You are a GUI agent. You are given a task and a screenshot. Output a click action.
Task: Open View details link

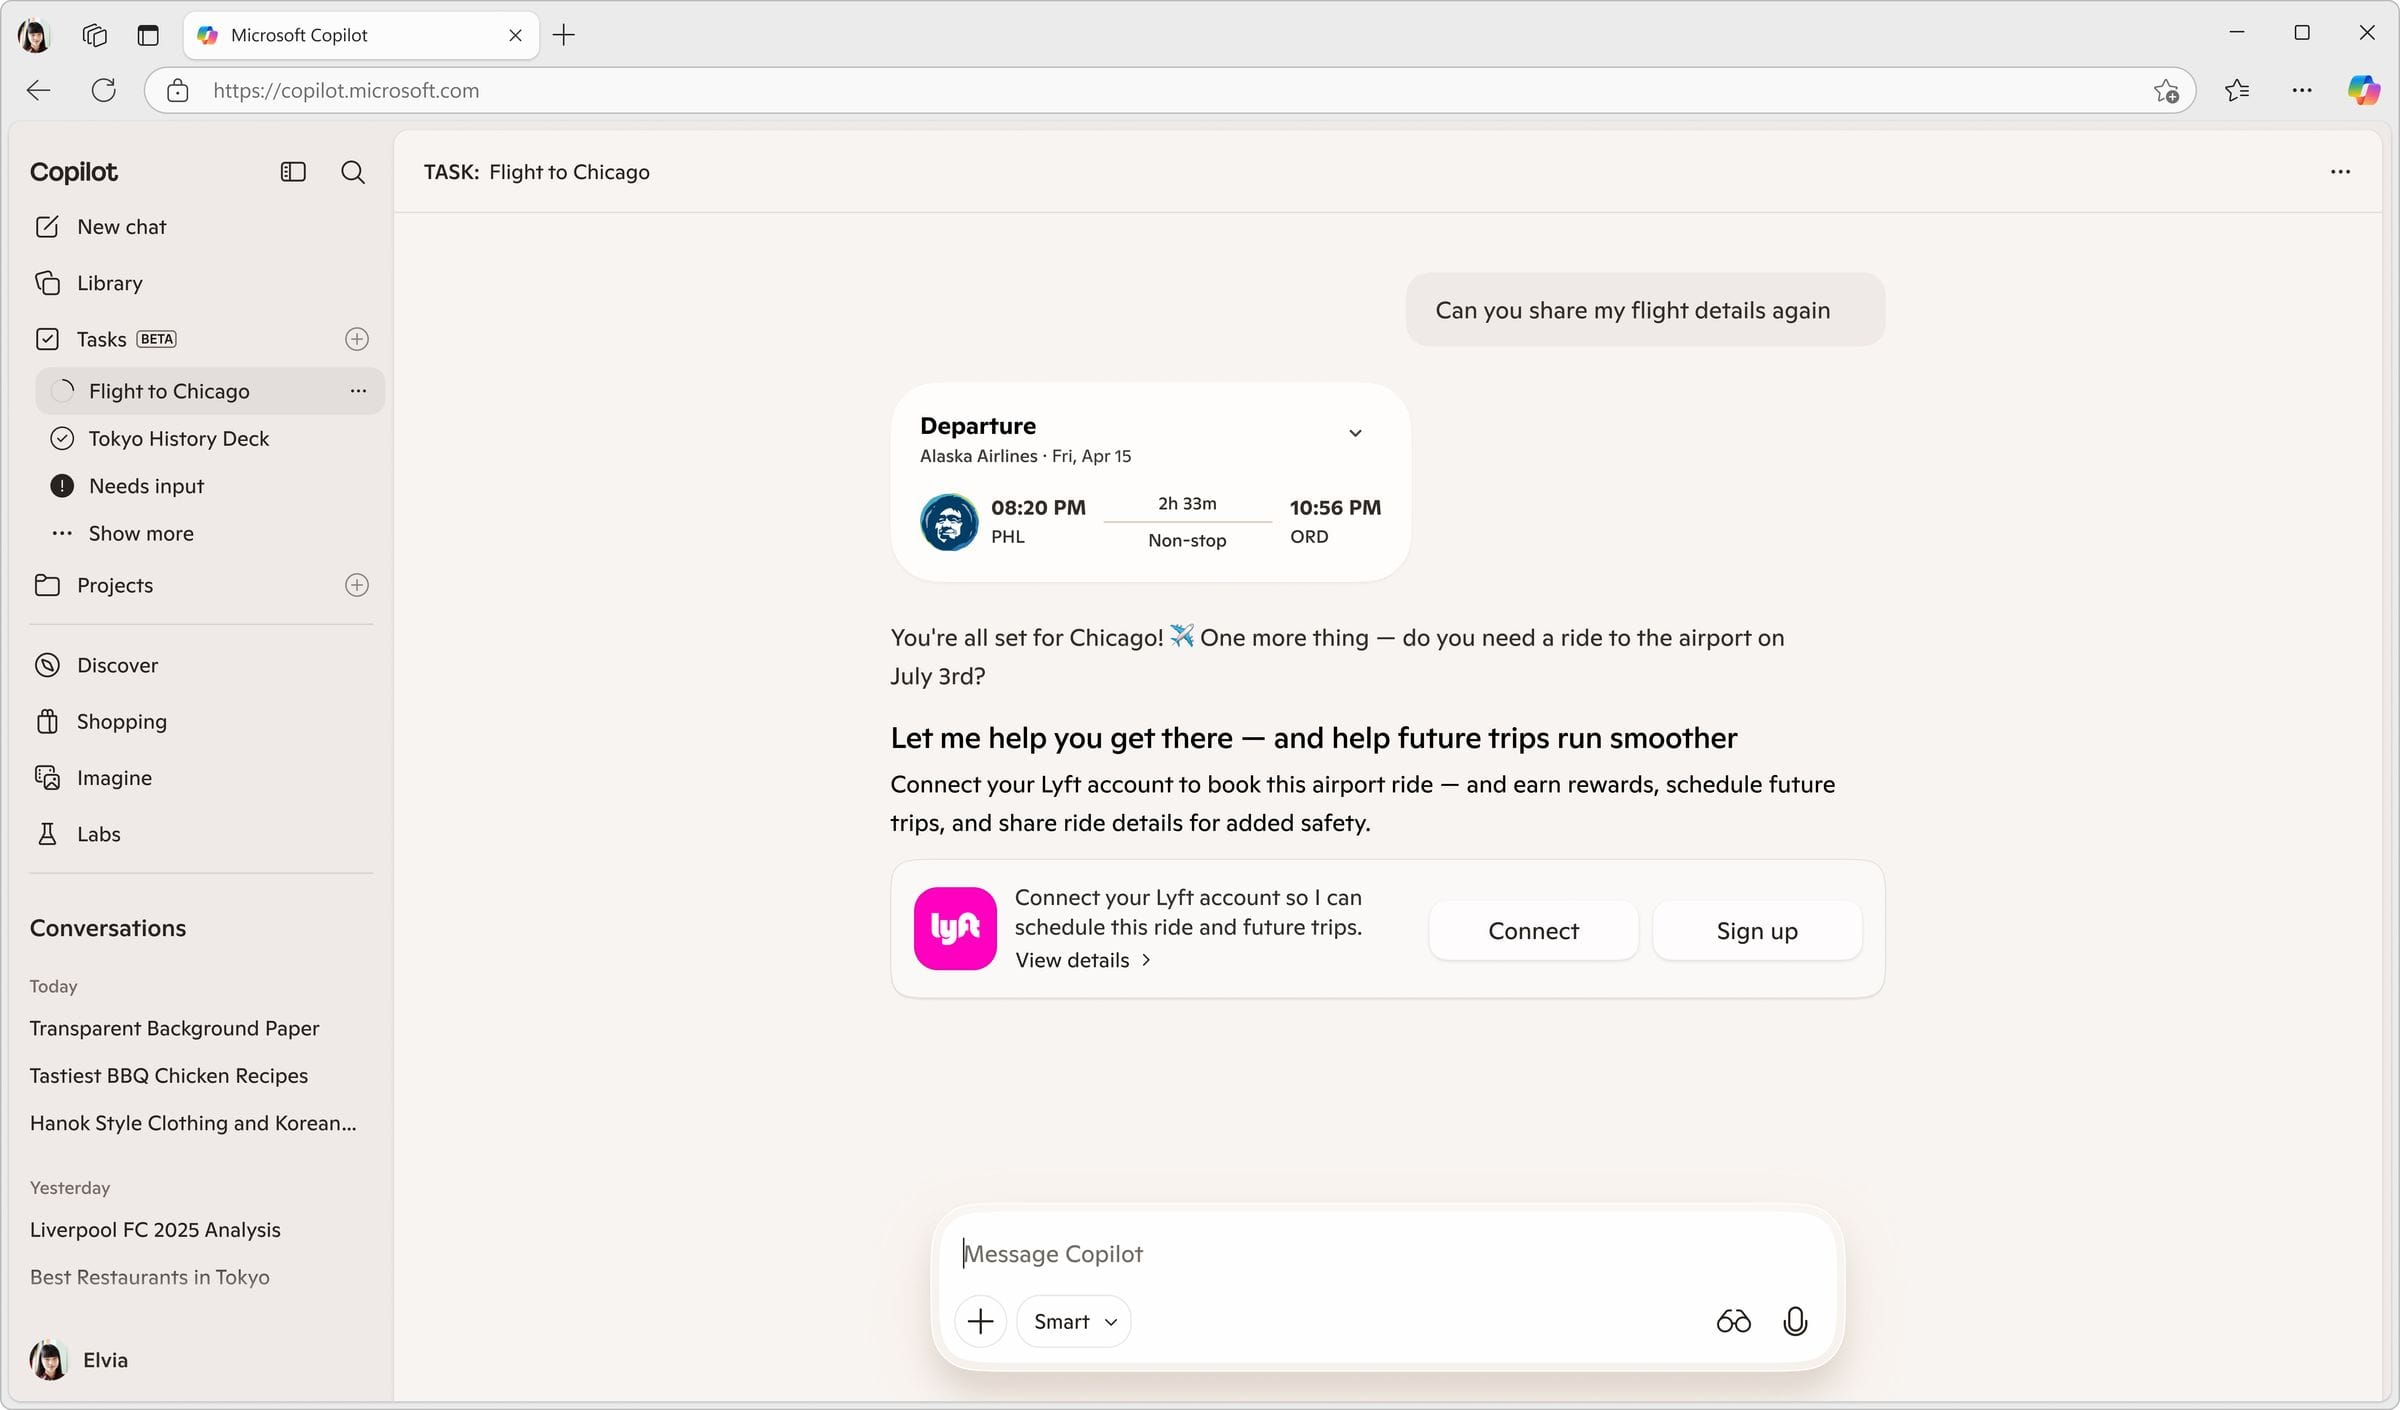[1084, 960]
